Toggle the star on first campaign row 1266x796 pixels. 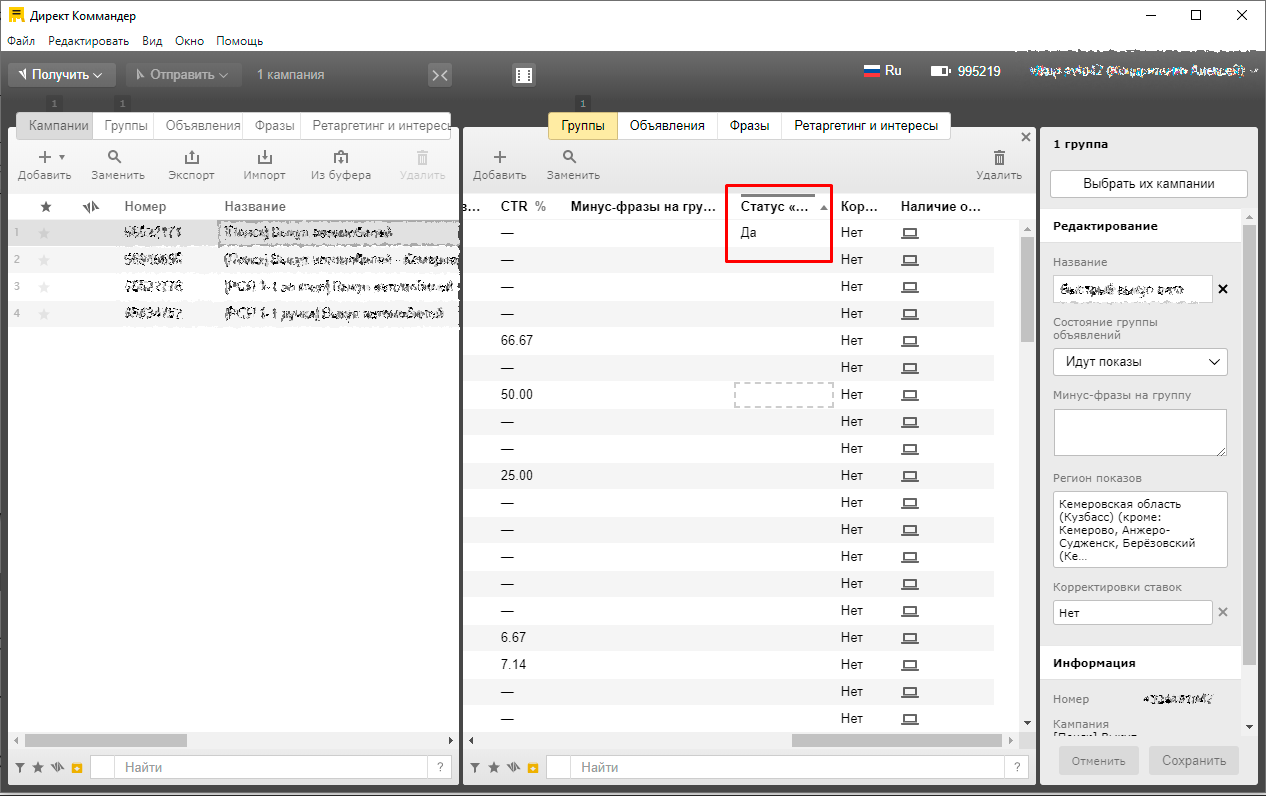pos(44,233)
